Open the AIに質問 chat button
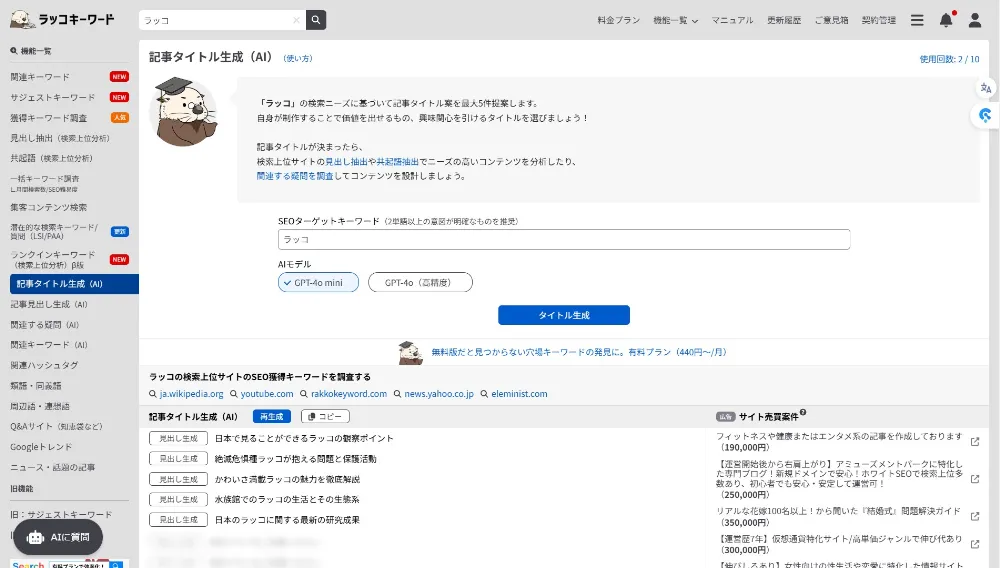This screenshot has width=1000, height=568. pos(58,537)
